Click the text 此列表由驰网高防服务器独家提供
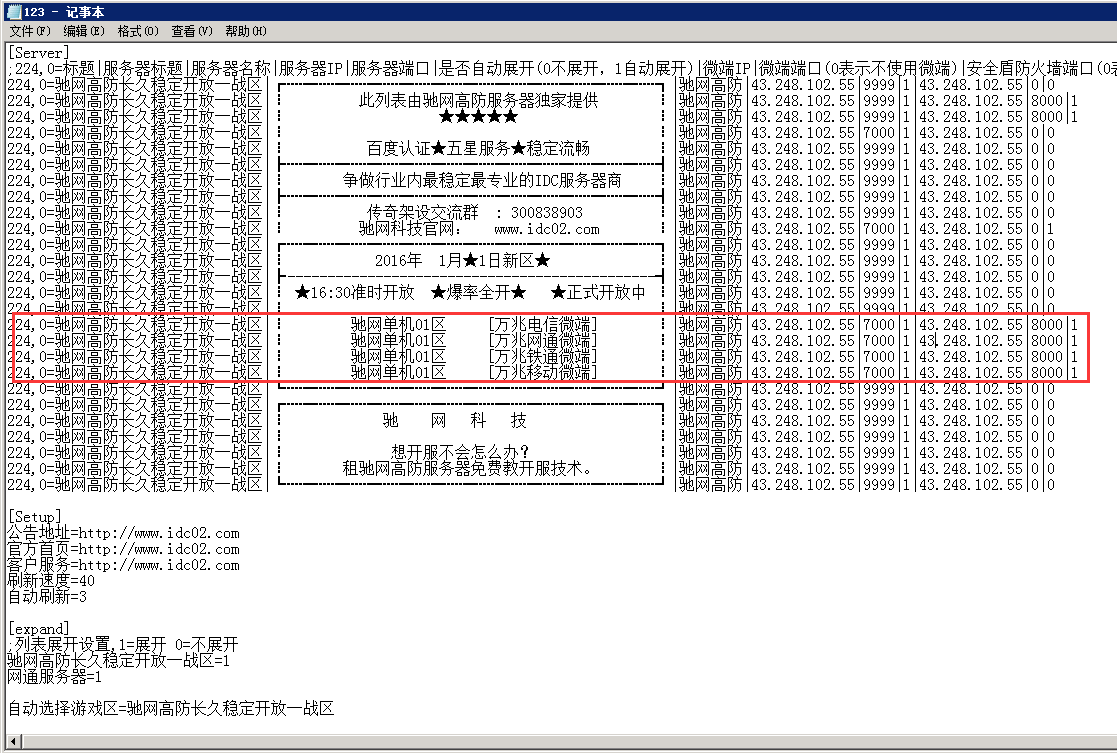The width and height of the screenshot is (1118, 753). point(478,101)
